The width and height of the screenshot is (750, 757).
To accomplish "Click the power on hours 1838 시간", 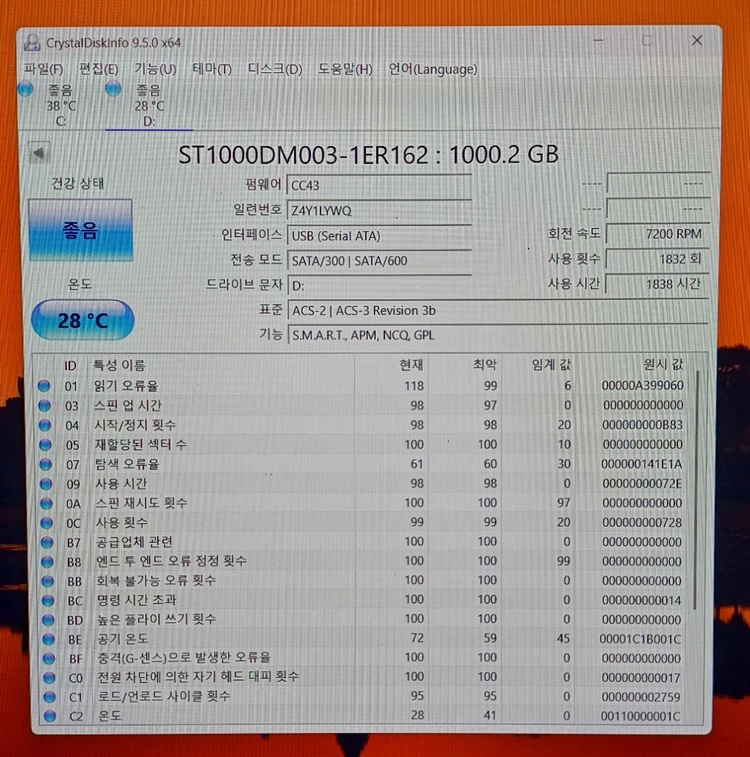I will click(657, 284).
